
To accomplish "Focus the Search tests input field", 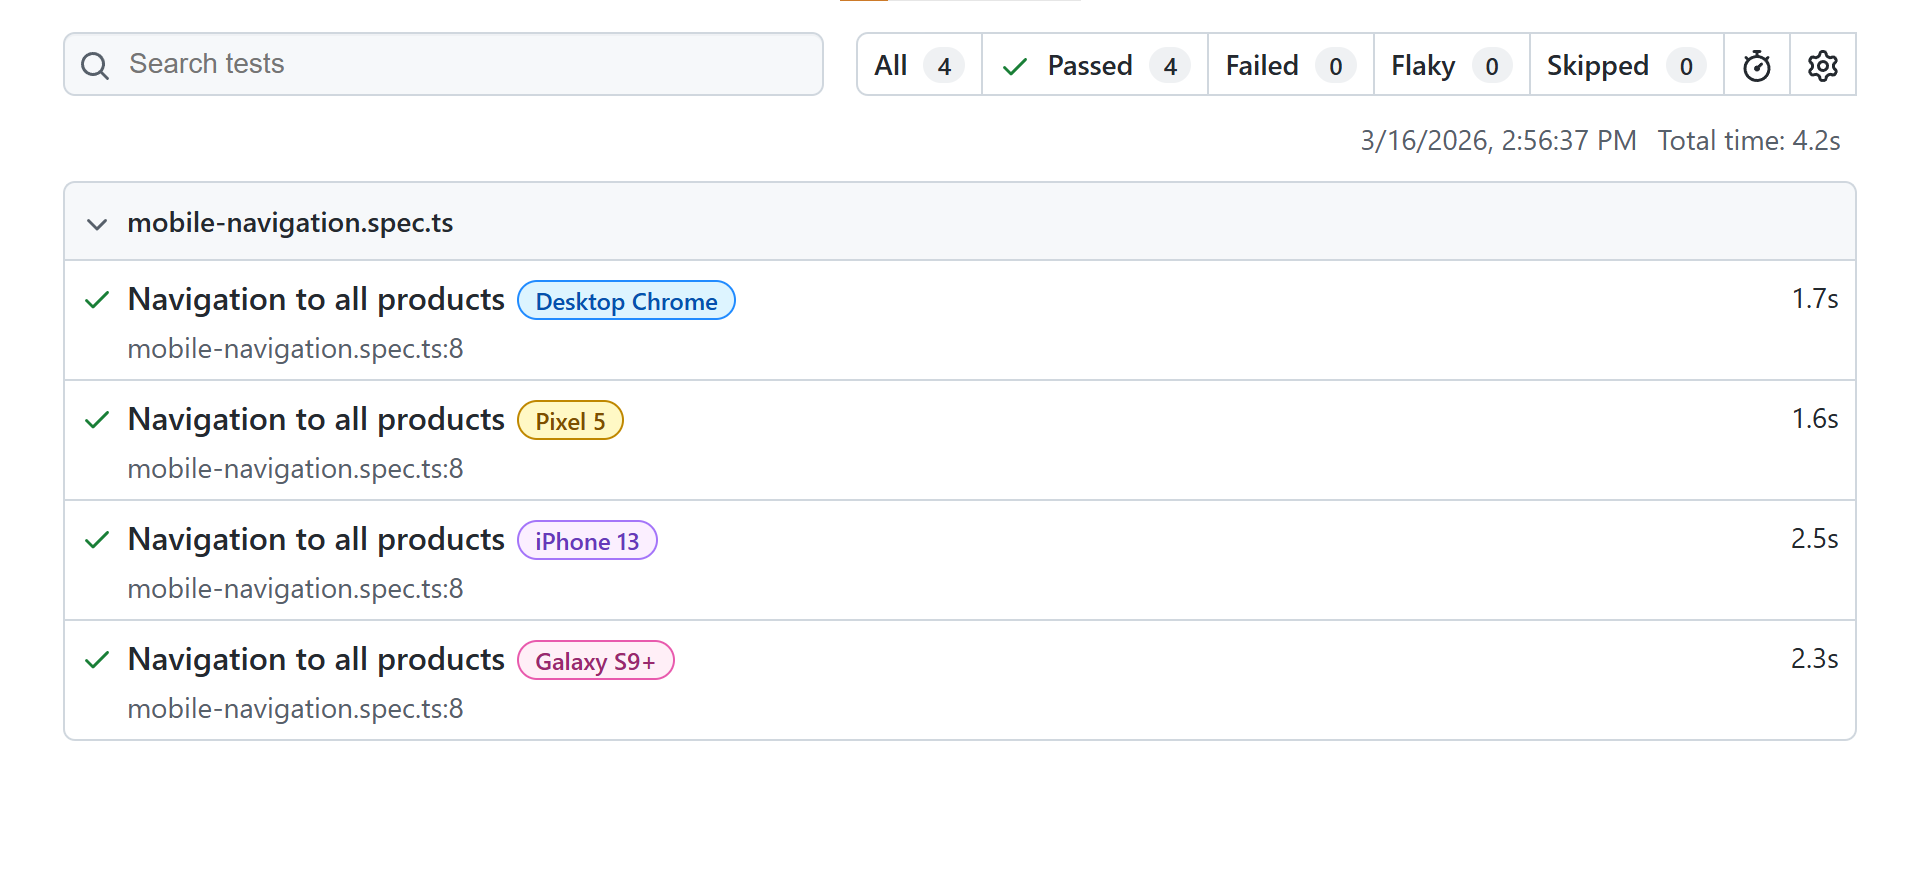I will [460, 64].
